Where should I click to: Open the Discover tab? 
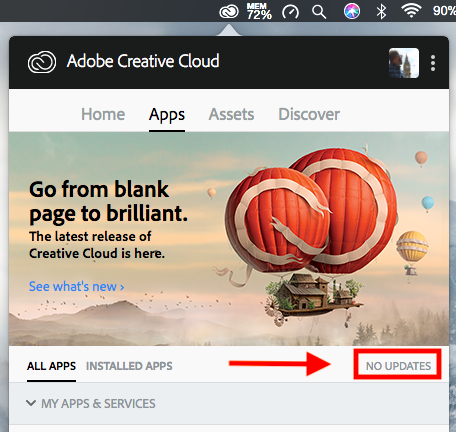(x=309, y=114)
